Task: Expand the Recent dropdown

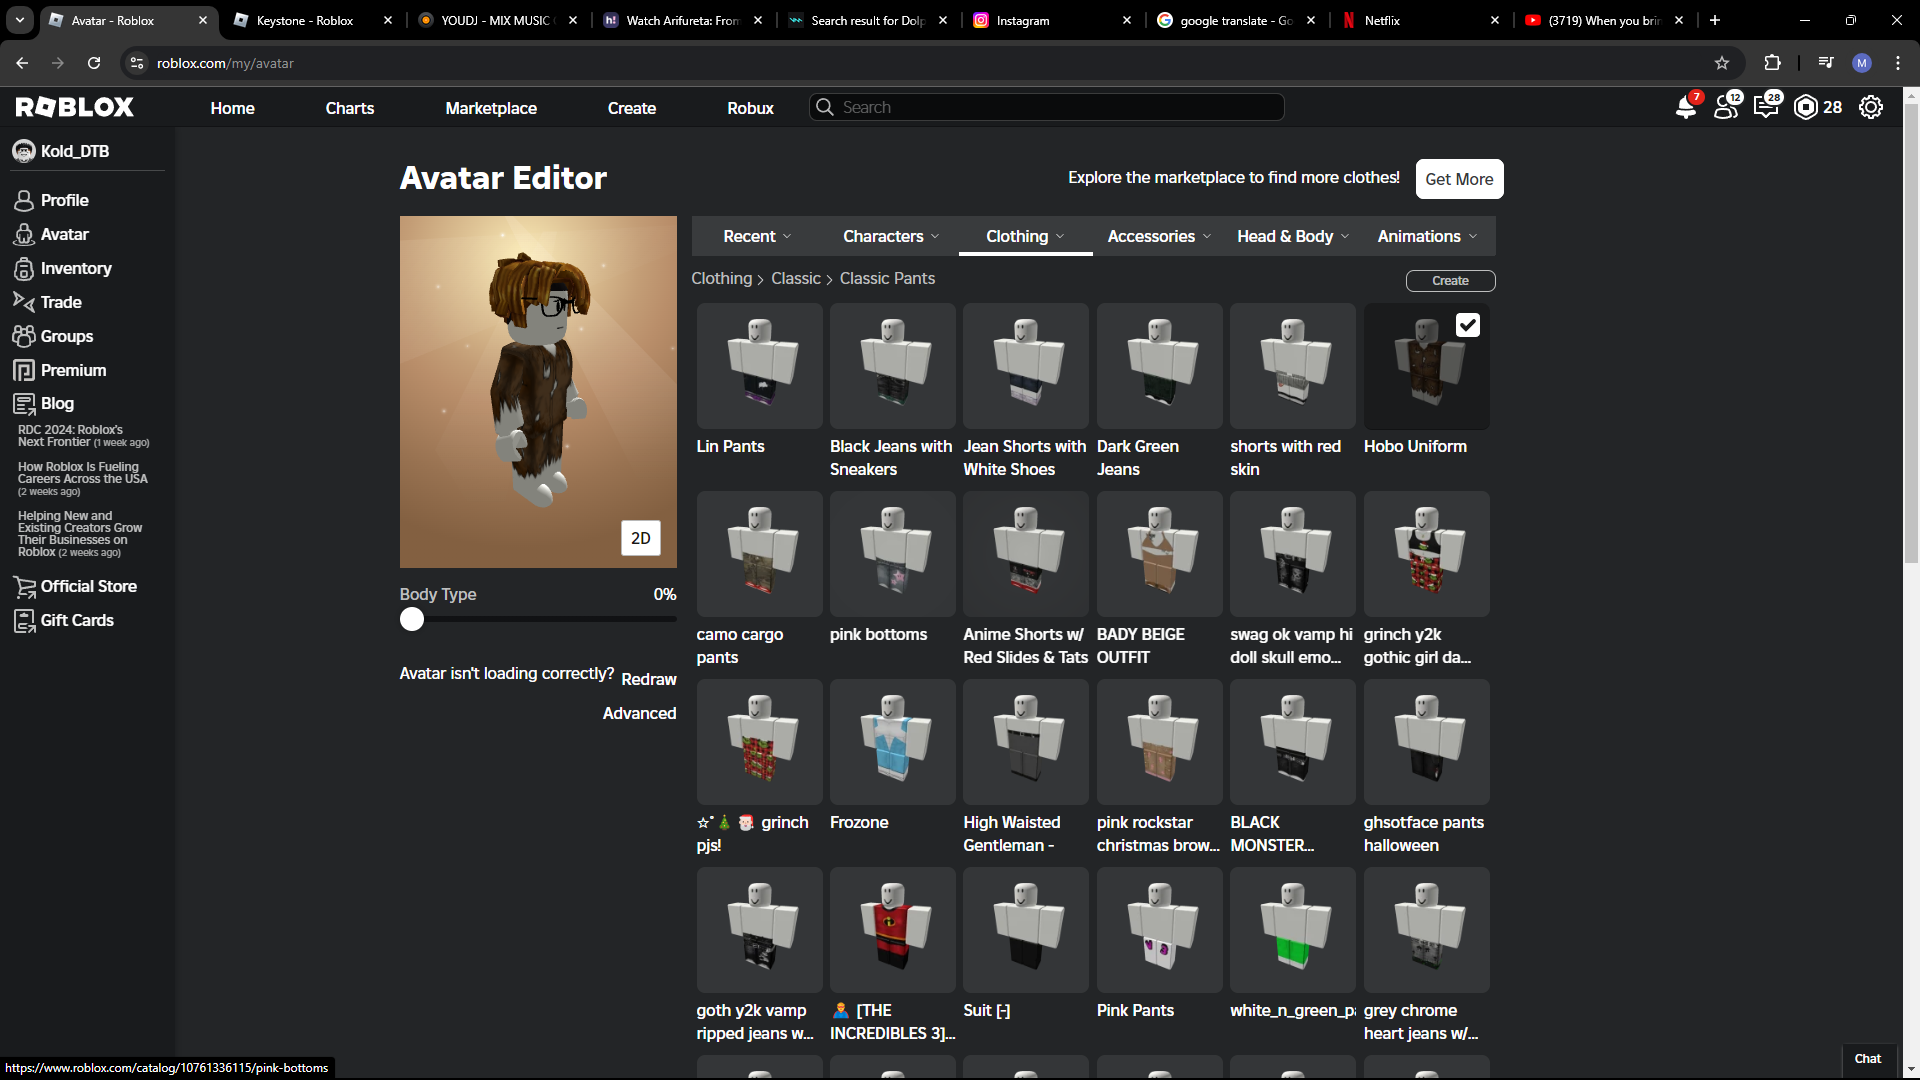Action: pos(758,237)
